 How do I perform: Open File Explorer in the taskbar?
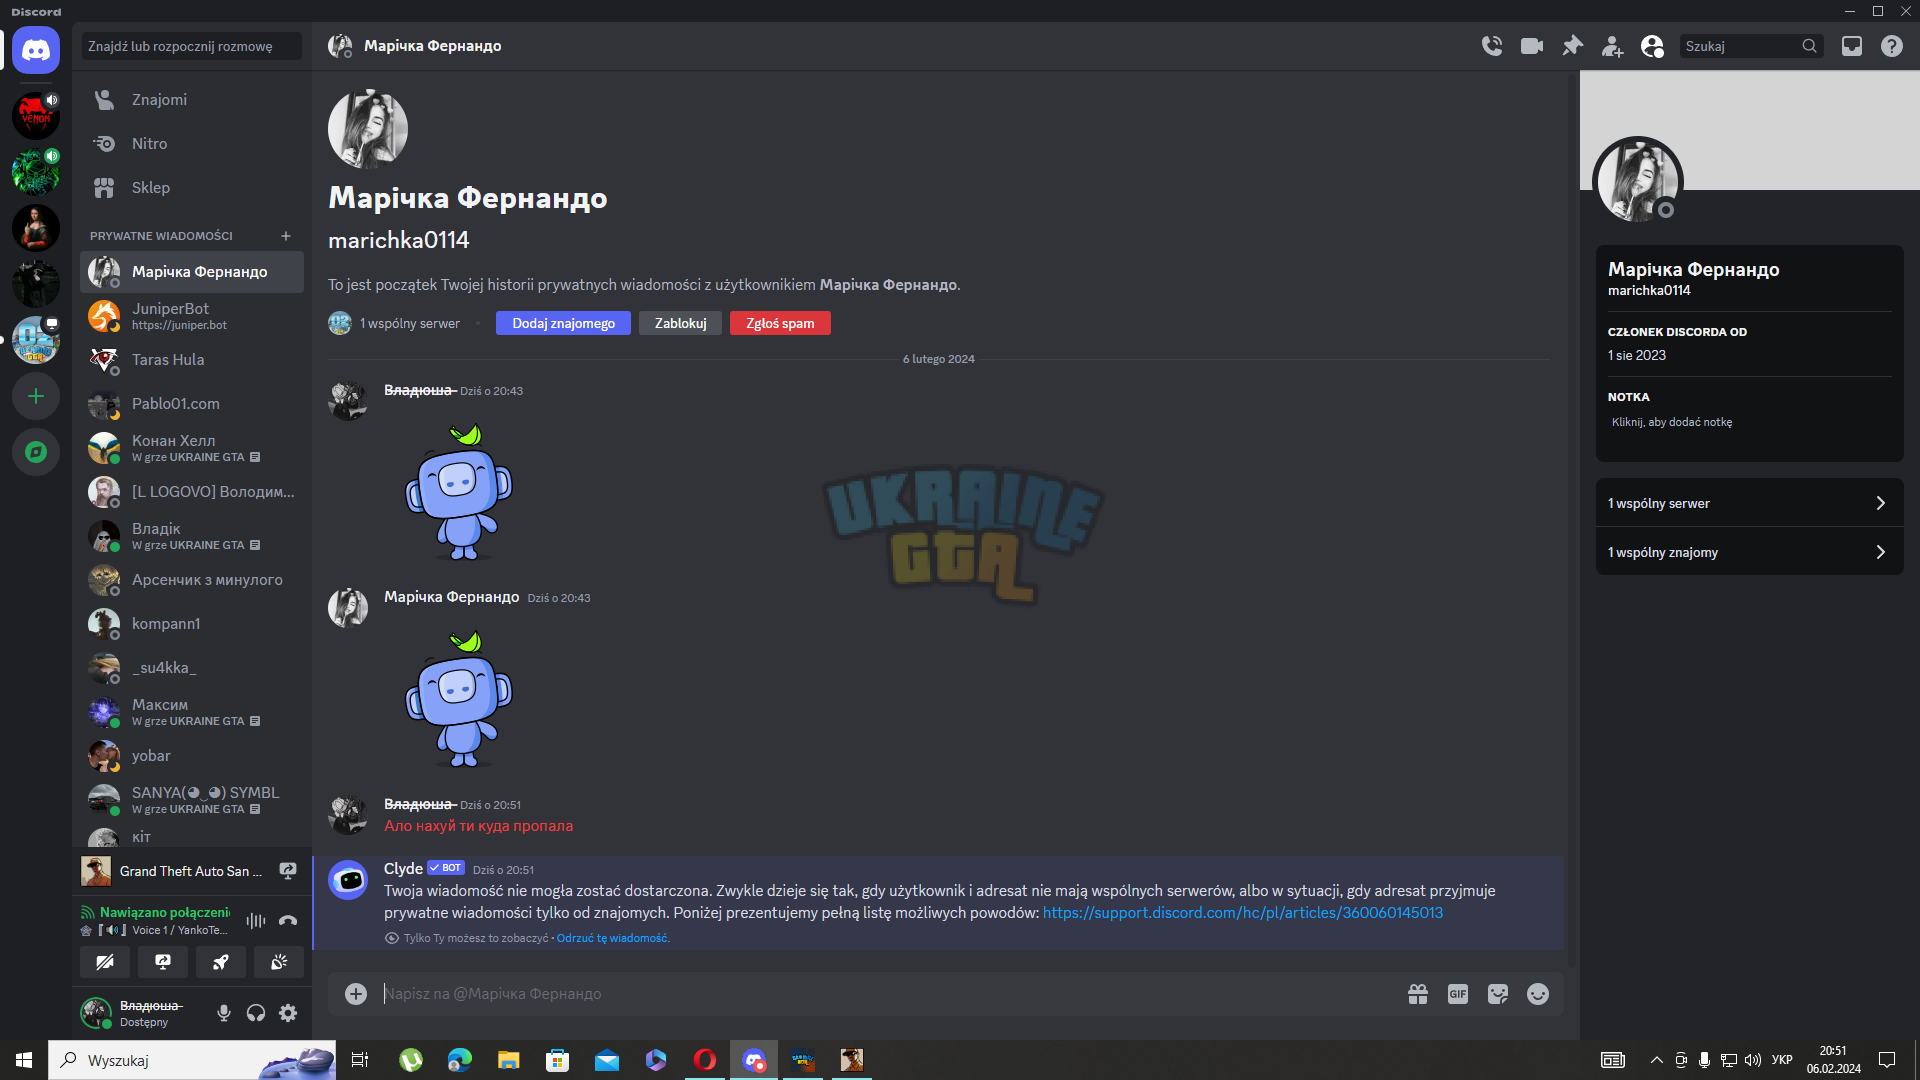point(509,1060)
